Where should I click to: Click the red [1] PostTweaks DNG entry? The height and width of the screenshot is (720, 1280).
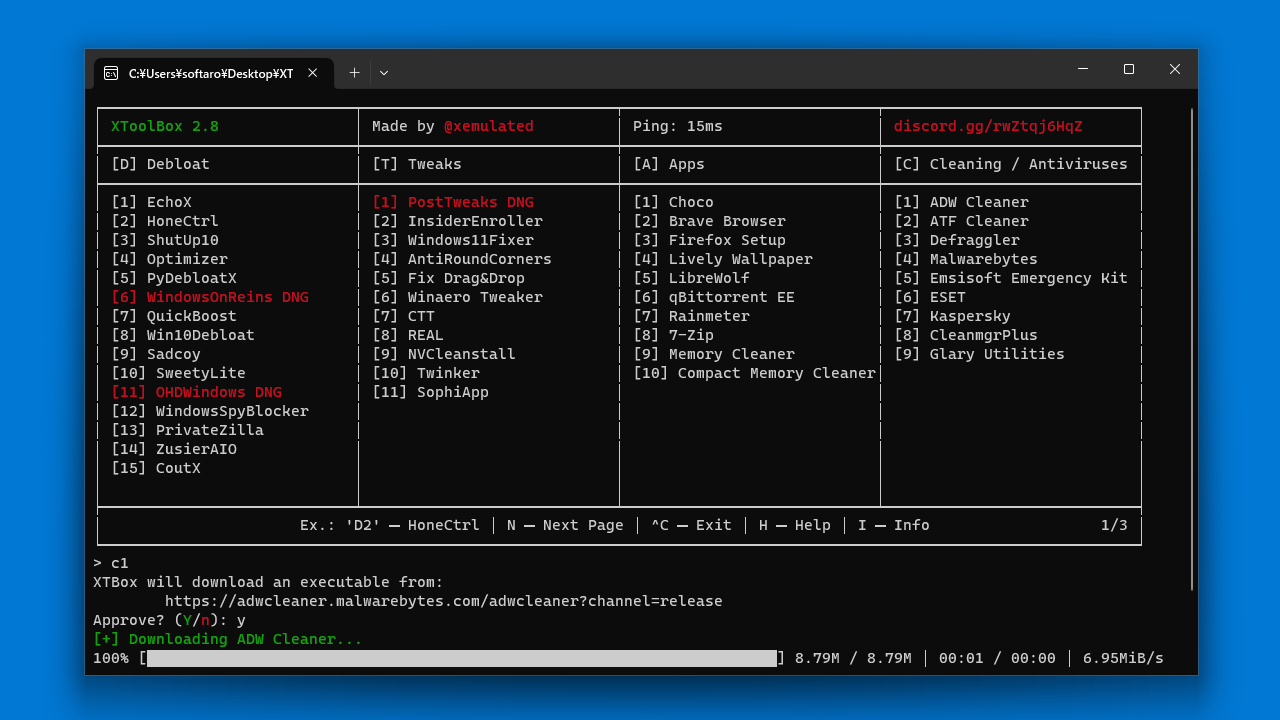pos(453,202)
